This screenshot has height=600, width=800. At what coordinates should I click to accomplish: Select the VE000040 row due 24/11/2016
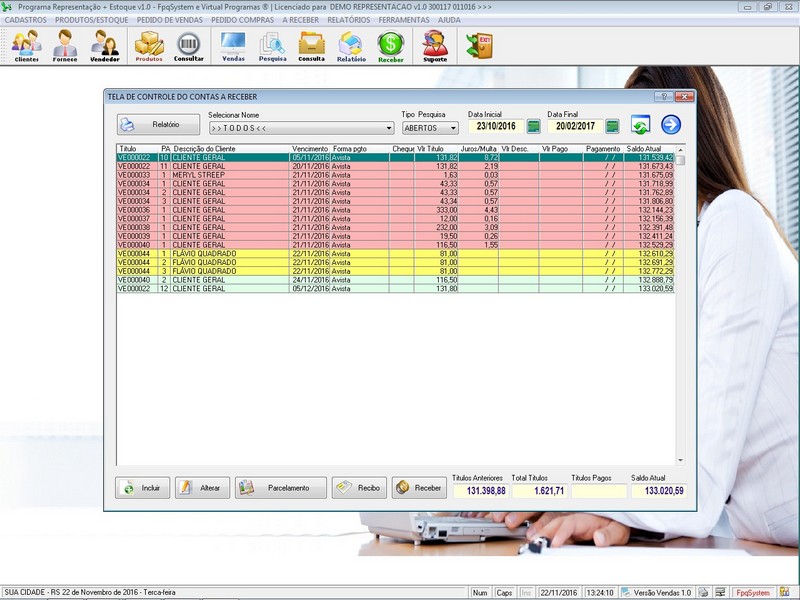[395, 280]
